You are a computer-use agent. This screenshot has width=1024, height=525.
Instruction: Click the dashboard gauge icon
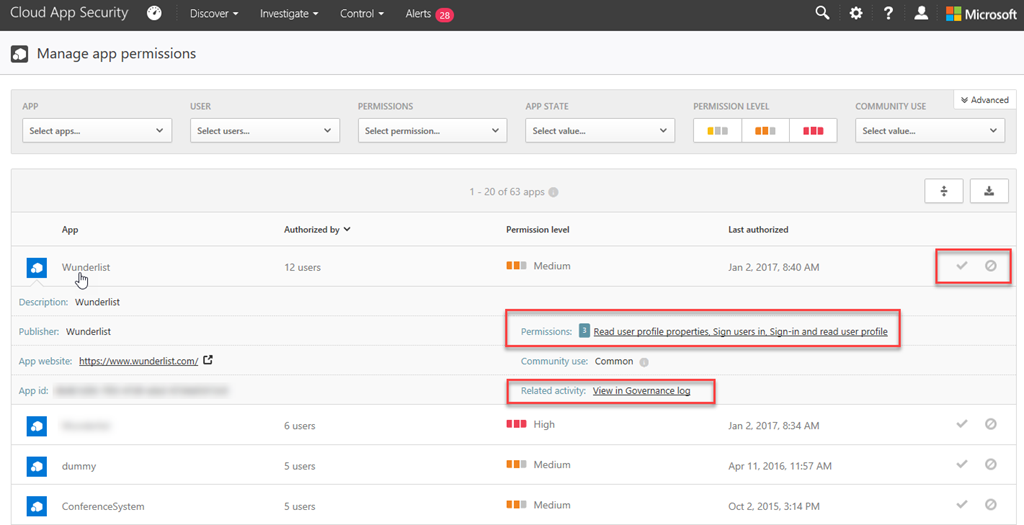click(154, 14)
